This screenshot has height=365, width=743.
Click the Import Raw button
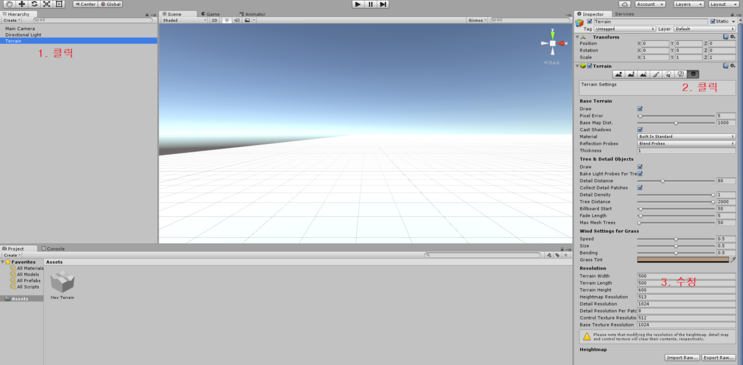681,357
